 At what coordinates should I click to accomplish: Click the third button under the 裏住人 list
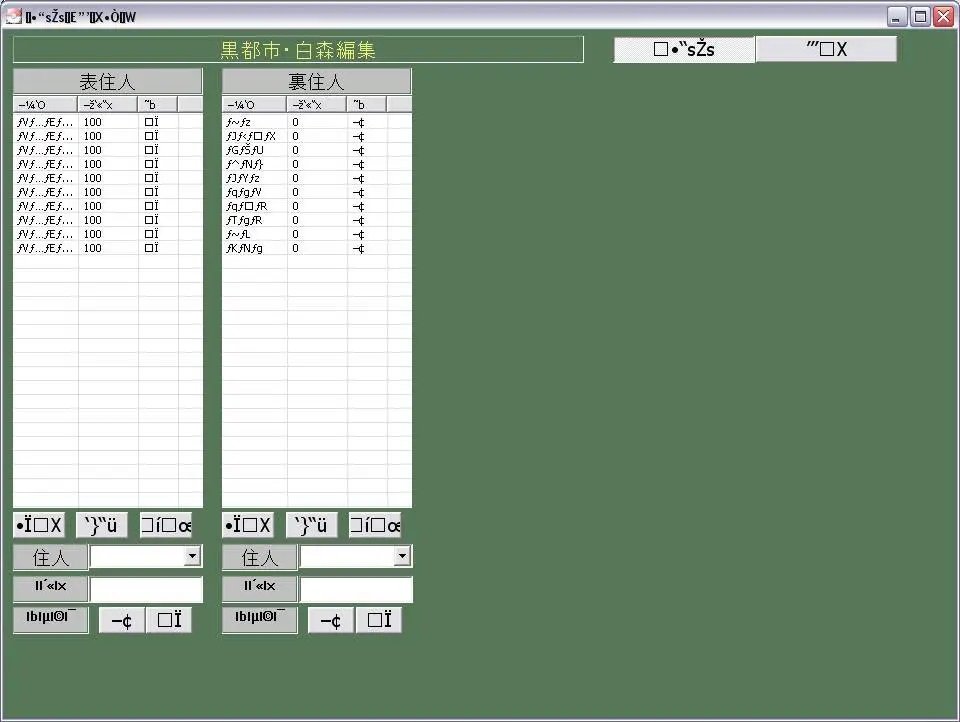click(375, 525)
